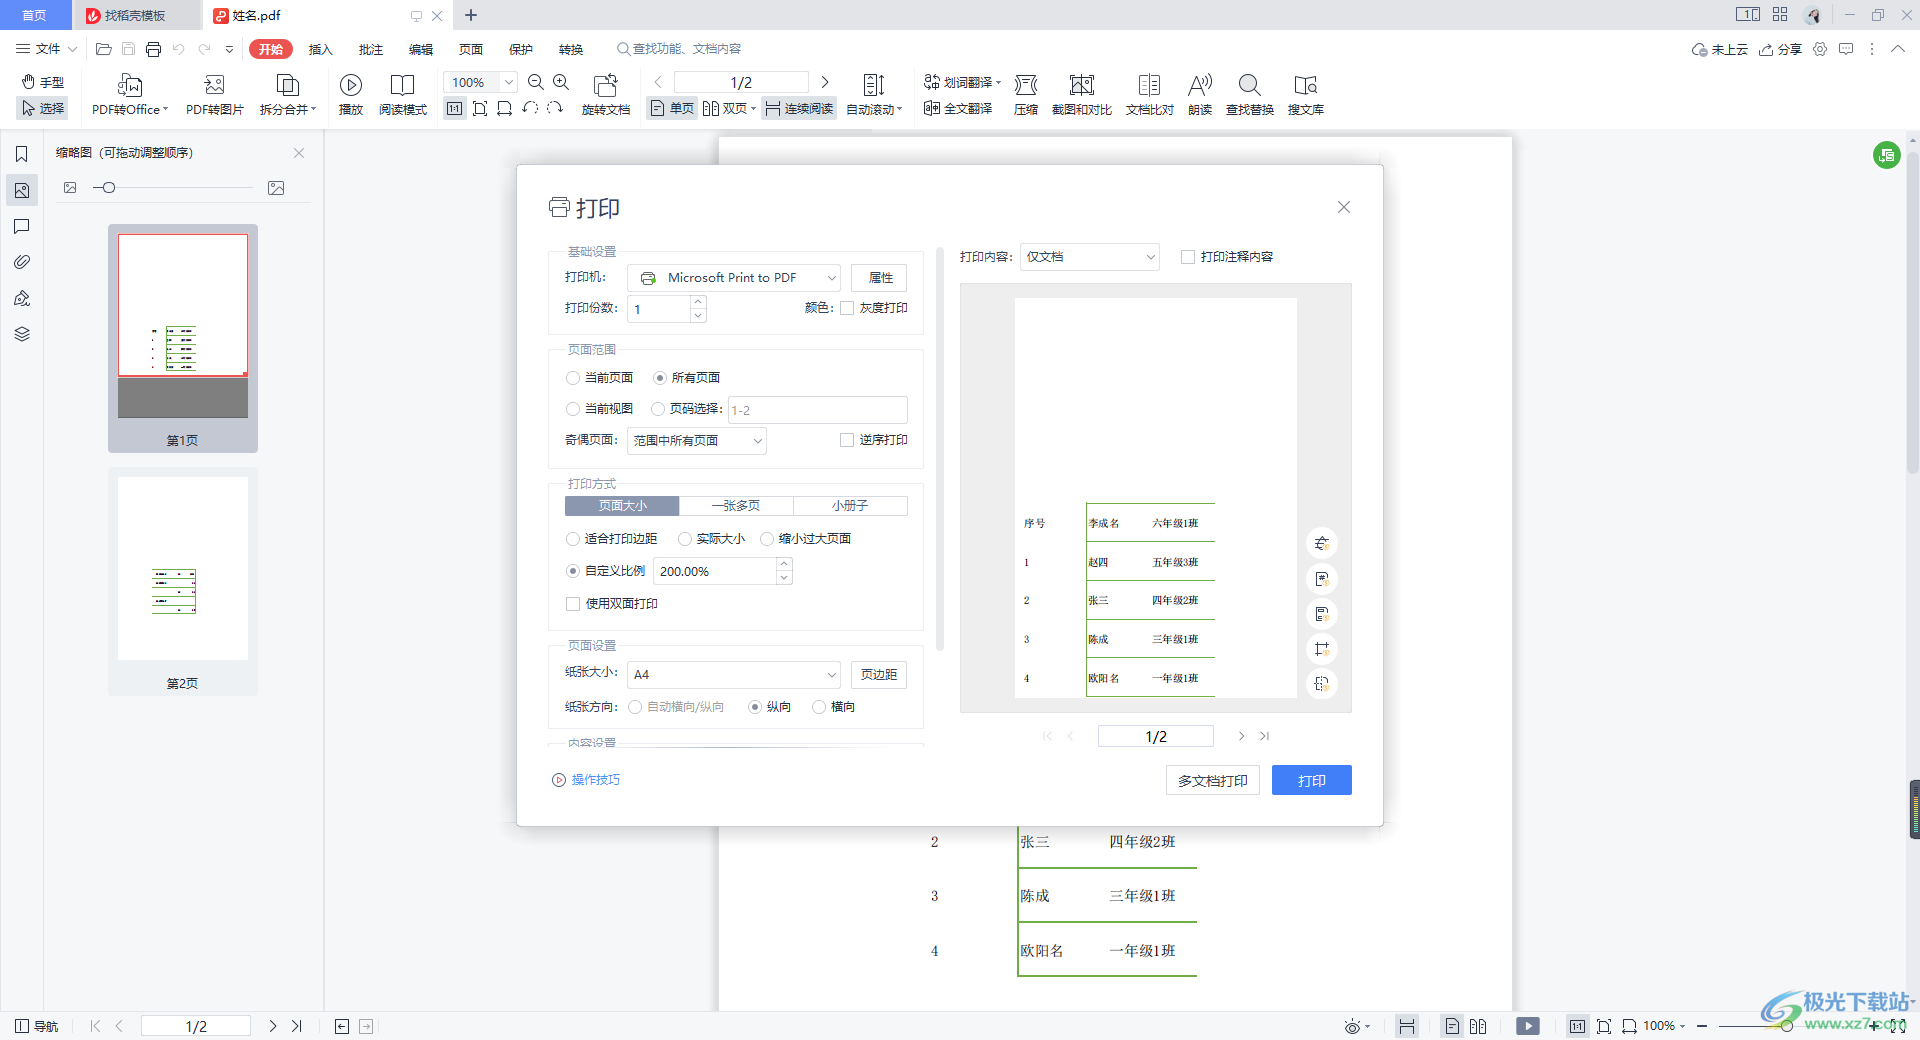
Task: Select the 所有页面 radio button
Action: click(659, 378)
